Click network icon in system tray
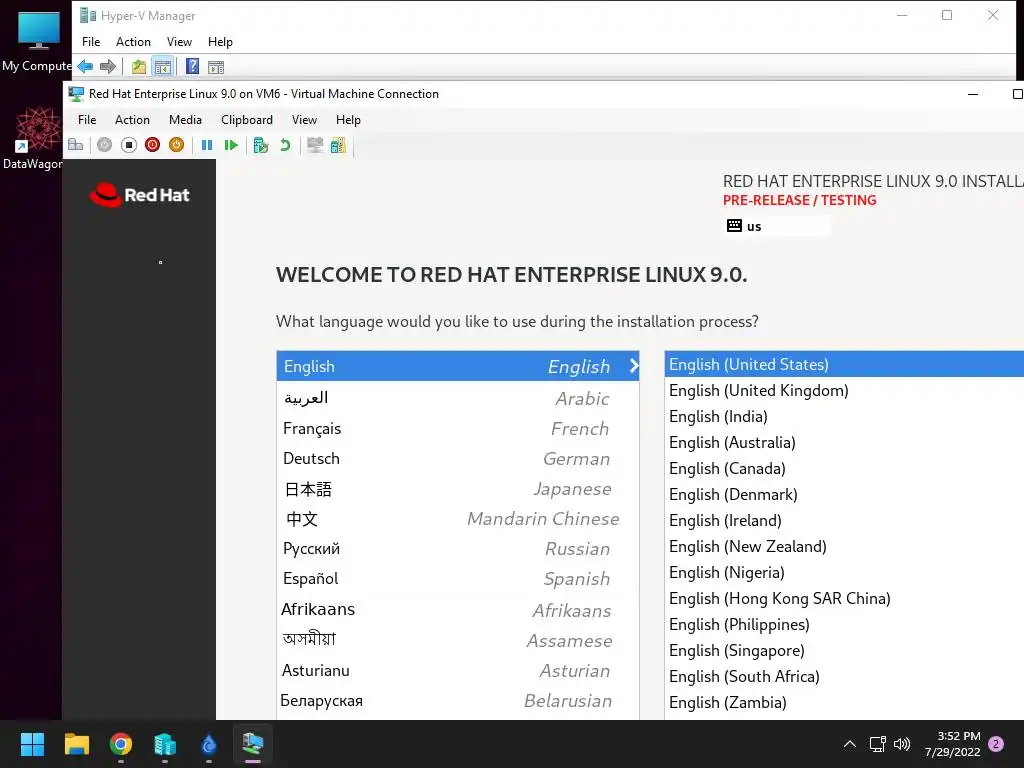This screenshot has width=1024, height=768. click(x=877, y=744)
